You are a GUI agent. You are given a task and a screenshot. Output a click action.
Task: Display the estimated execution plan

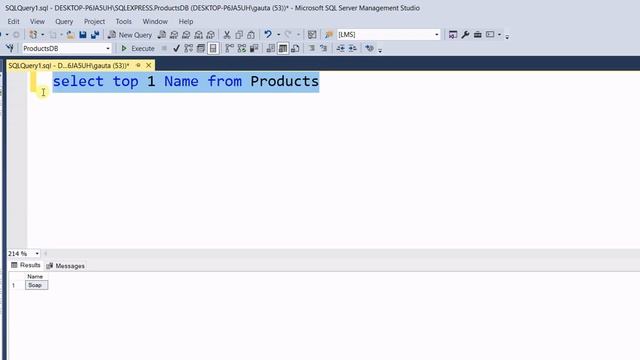[189, 48]
